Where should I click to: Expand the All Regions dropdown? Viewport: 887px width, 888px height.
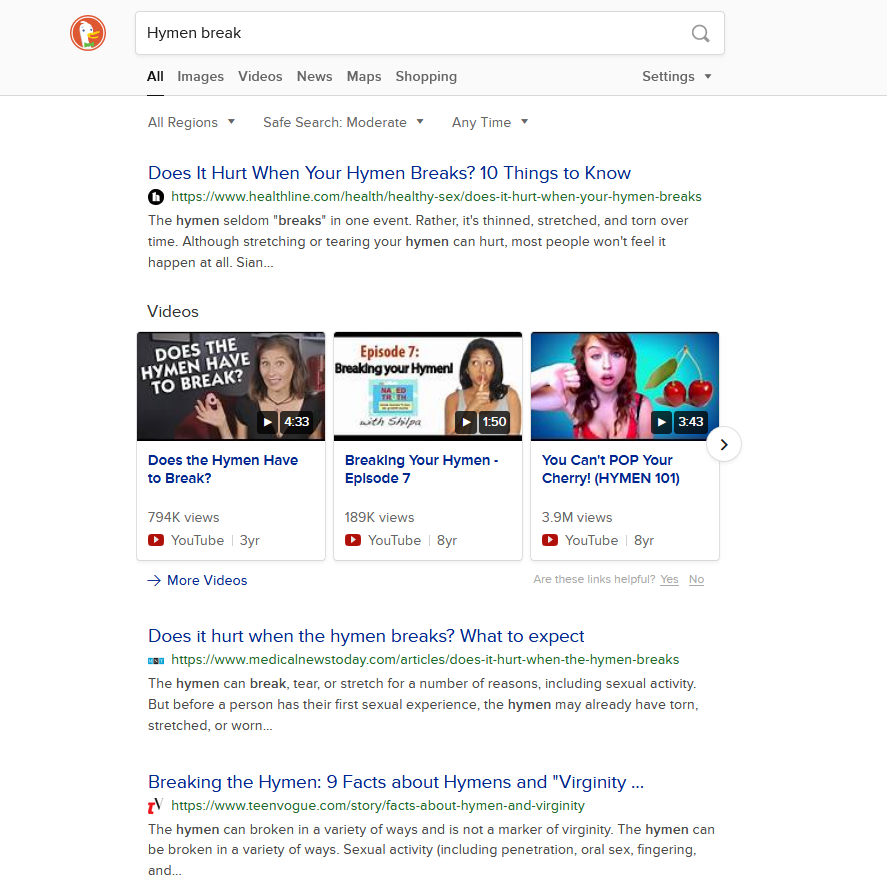click(x=191, y=122)
